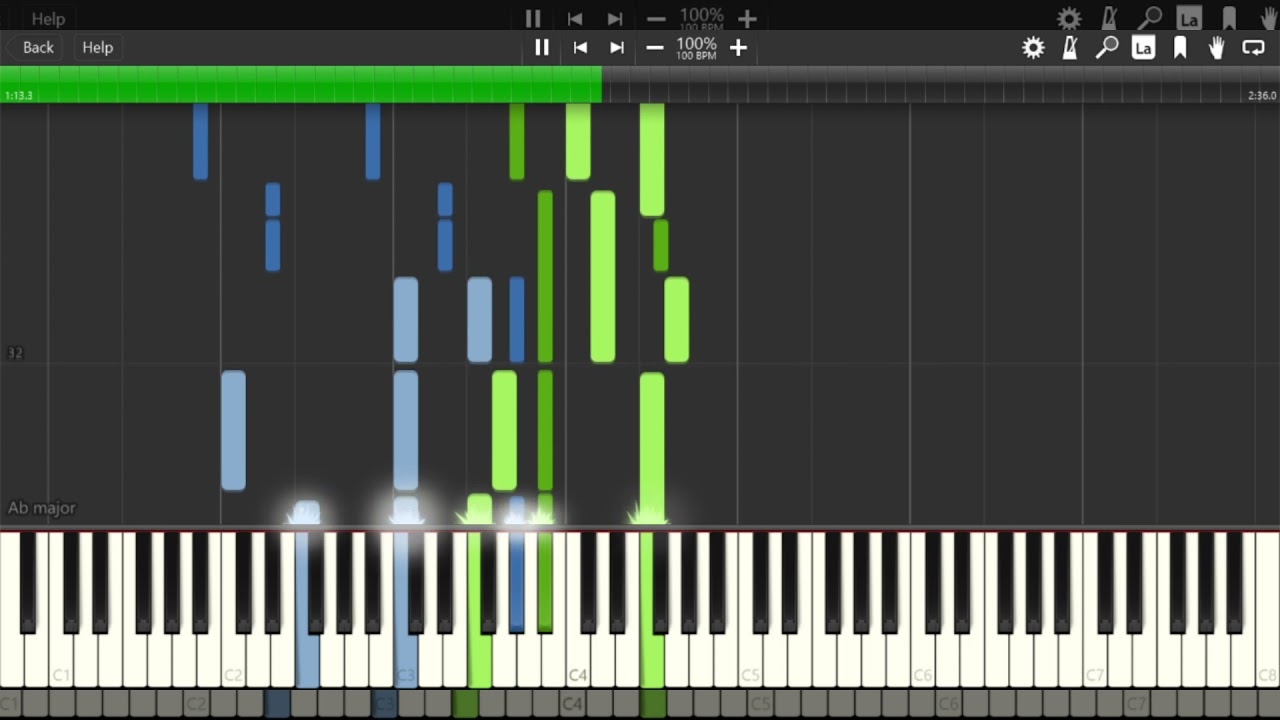Screen dimensions: 1280x720
Task: Tap the highlighted blue black key on the keyboard
Action: (516, 582)
